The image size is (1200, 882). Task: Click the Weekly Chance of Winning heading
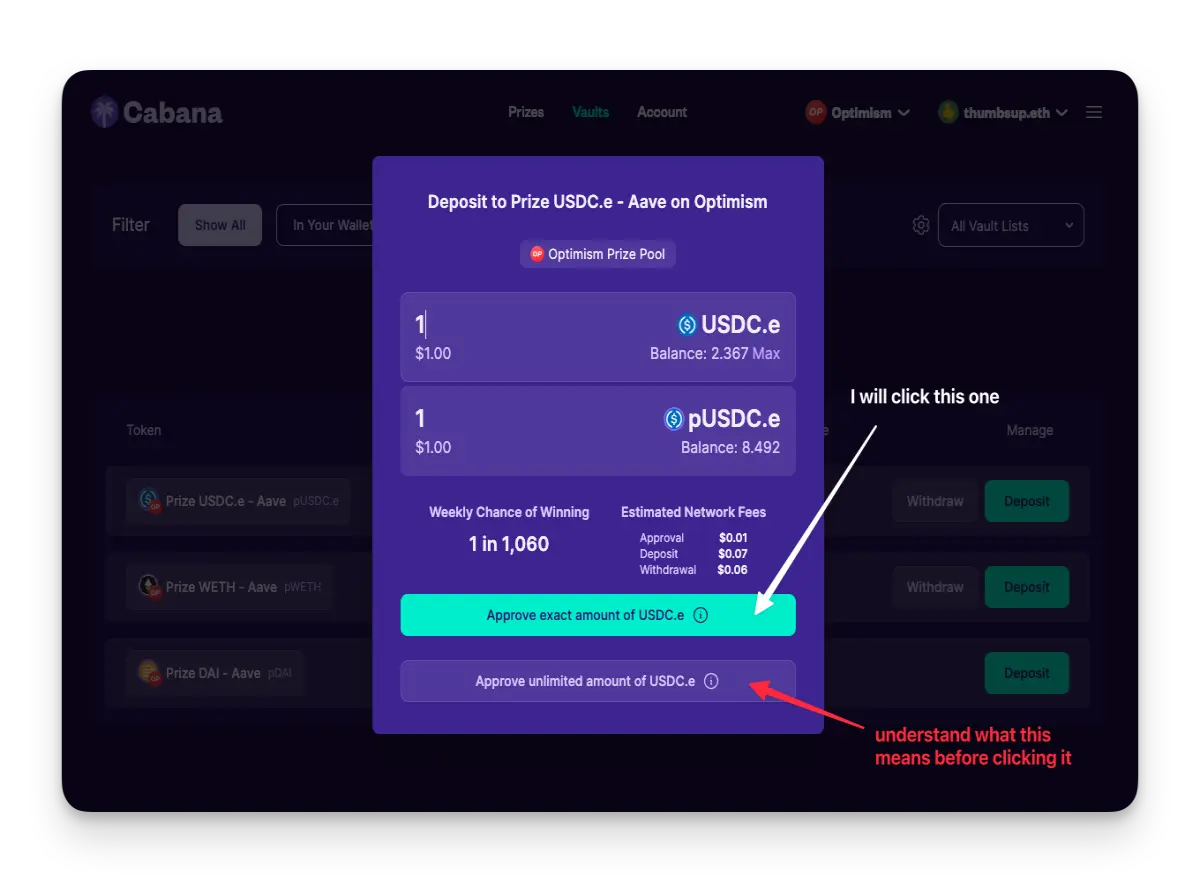click(509, 512)
